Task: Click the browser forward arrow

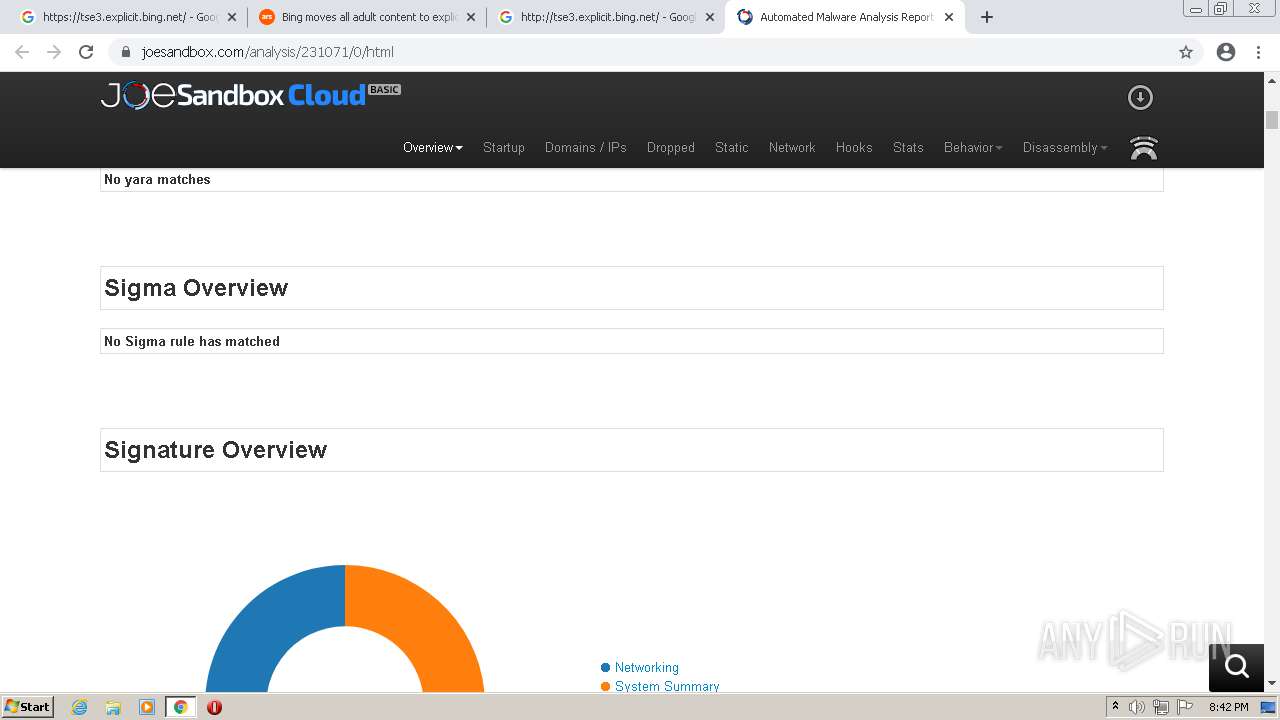Action: [54, 52]
